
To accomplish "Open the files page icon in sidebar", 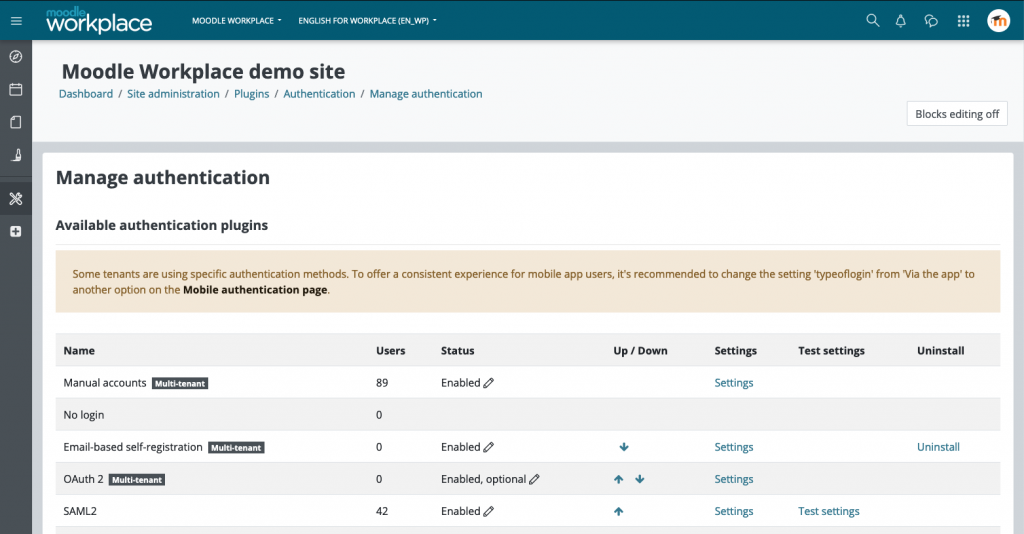I will tap(16, 122).
